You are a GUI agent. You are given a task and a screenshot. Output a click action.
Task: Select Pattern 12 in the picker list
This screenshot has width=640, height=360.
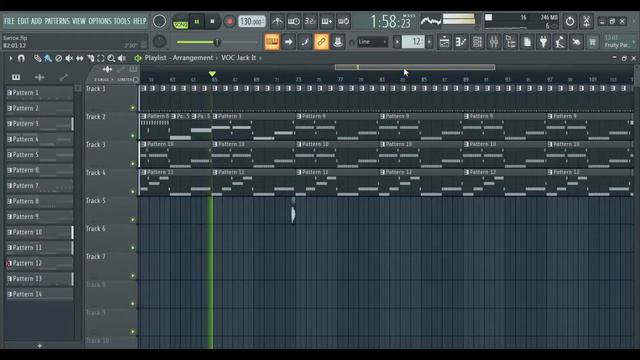pyautogui.click(x=39, y=263)
